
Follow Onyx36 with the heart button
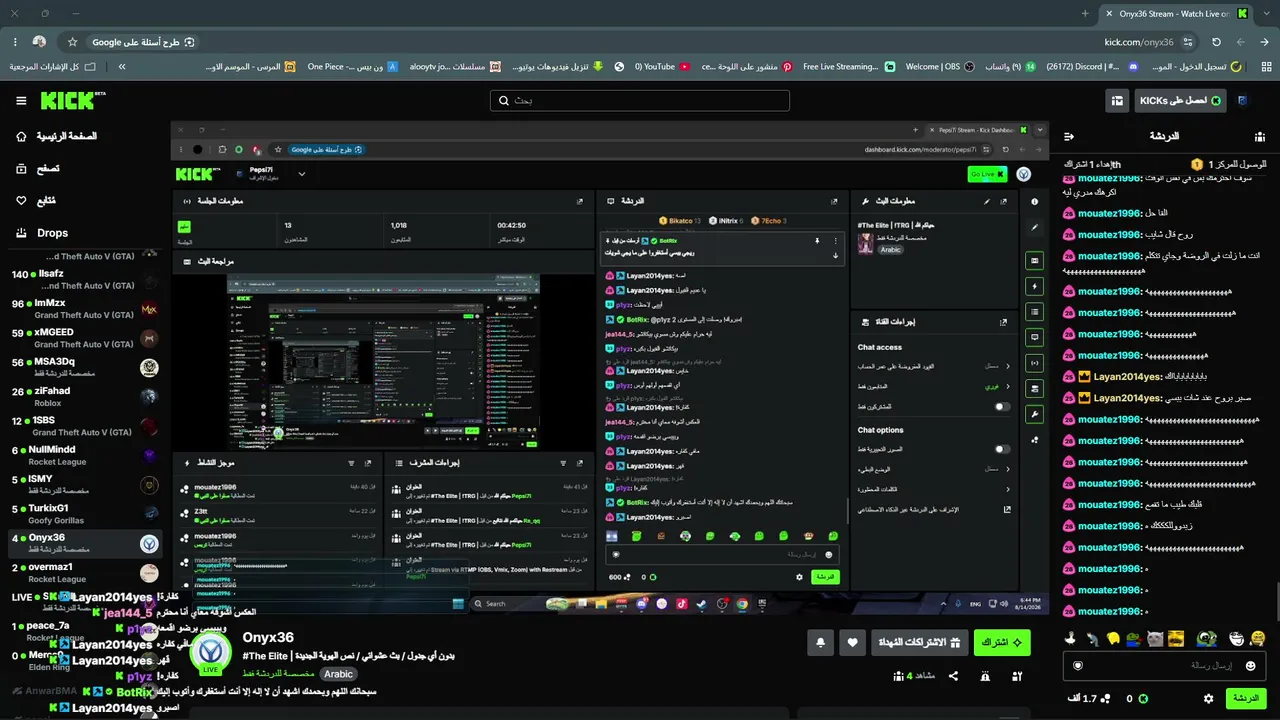click(x=852, y=643)
